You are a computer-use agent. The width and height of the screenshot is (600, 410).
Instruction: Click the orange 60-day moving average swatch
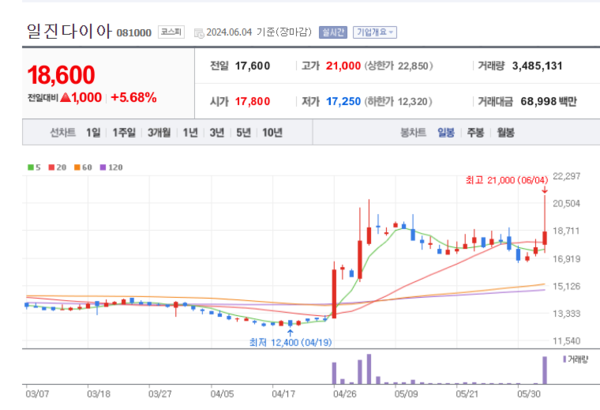(77, 167)
